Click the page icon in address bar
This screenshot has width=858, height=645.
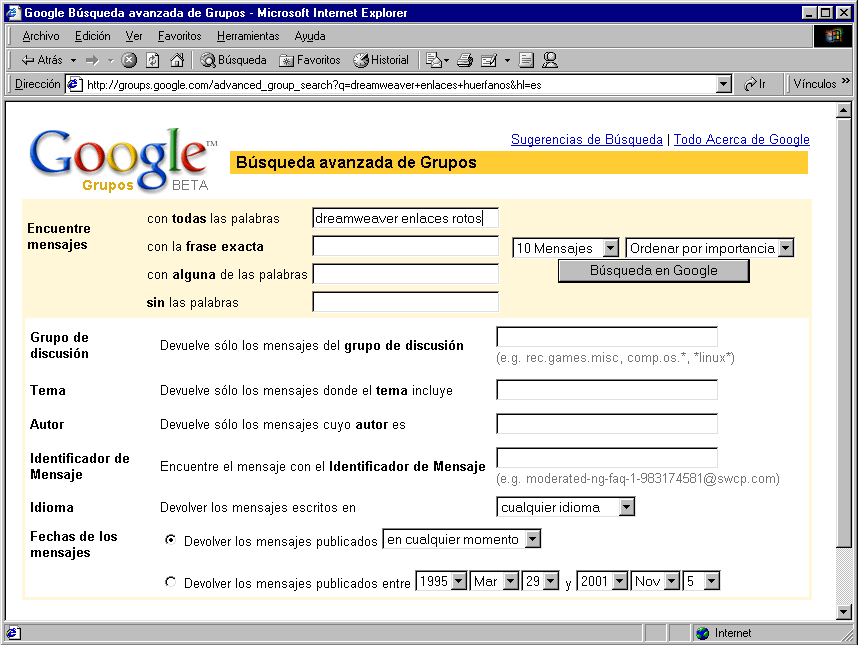click(x=74, y=85)
